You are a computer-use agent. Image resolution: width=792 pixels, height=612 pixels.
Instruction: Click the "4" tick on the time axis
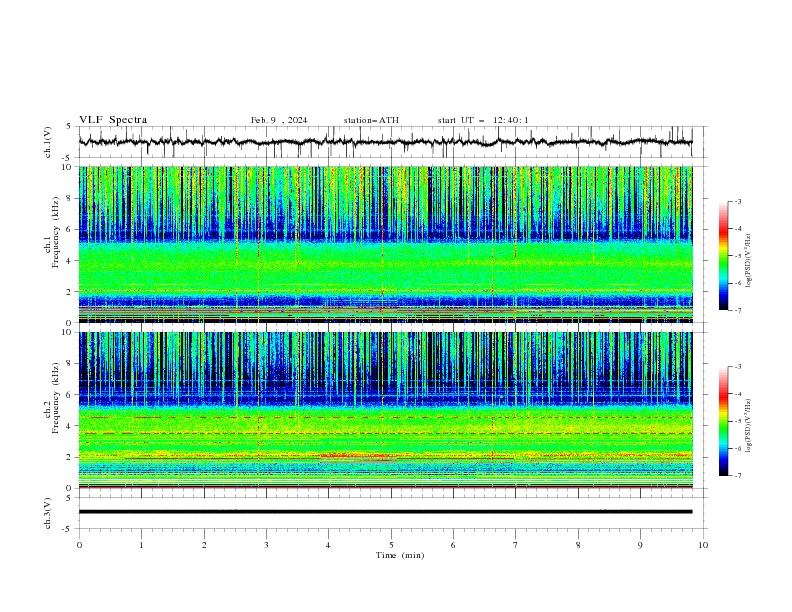[328, 545]
